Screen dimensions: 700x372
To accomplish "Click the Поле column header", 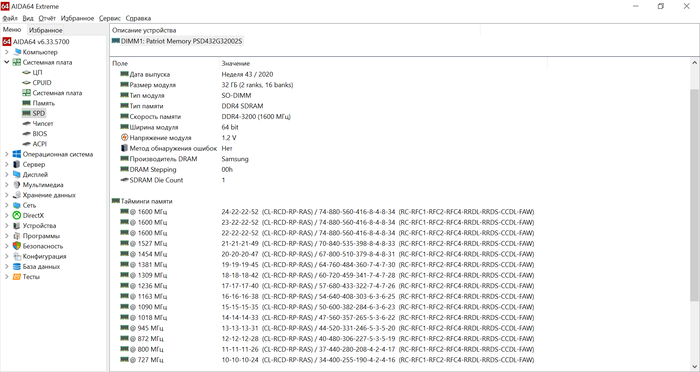I will (x=165, y=63).
